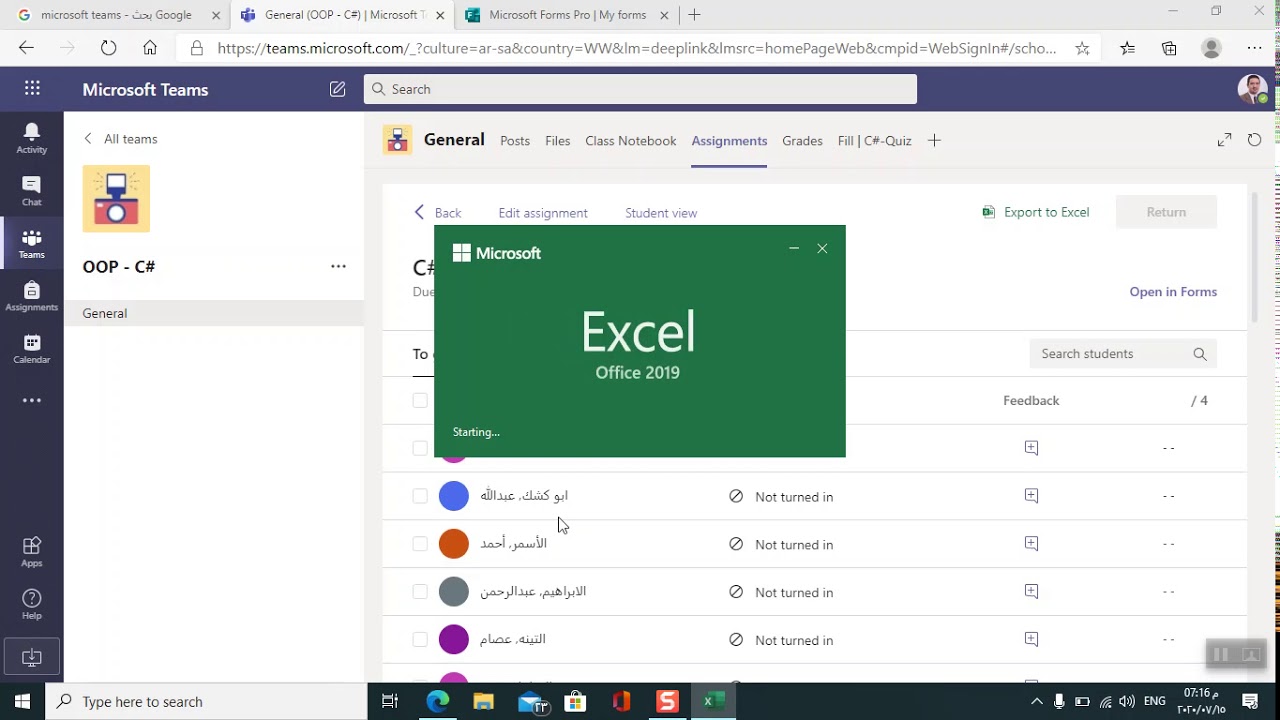
Task: Minimize the Excel splash screen
Action: click(794, 249)
